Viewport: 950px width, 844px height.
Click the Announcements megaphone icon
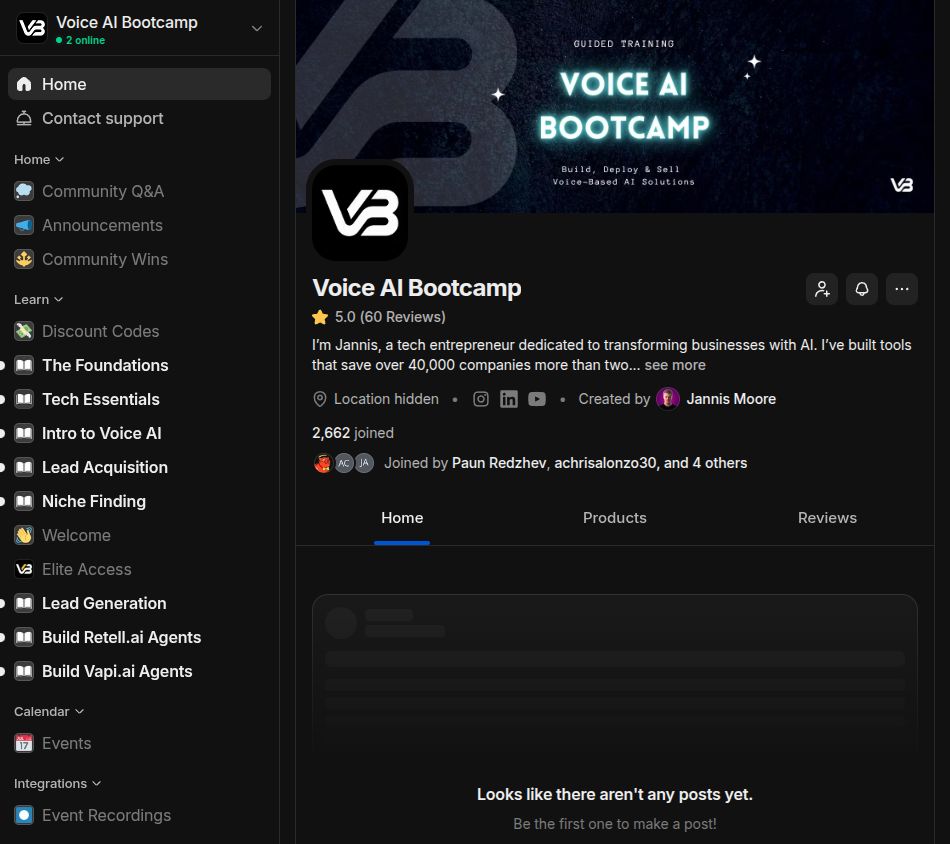pyautogui.click(x=24, y=225)
